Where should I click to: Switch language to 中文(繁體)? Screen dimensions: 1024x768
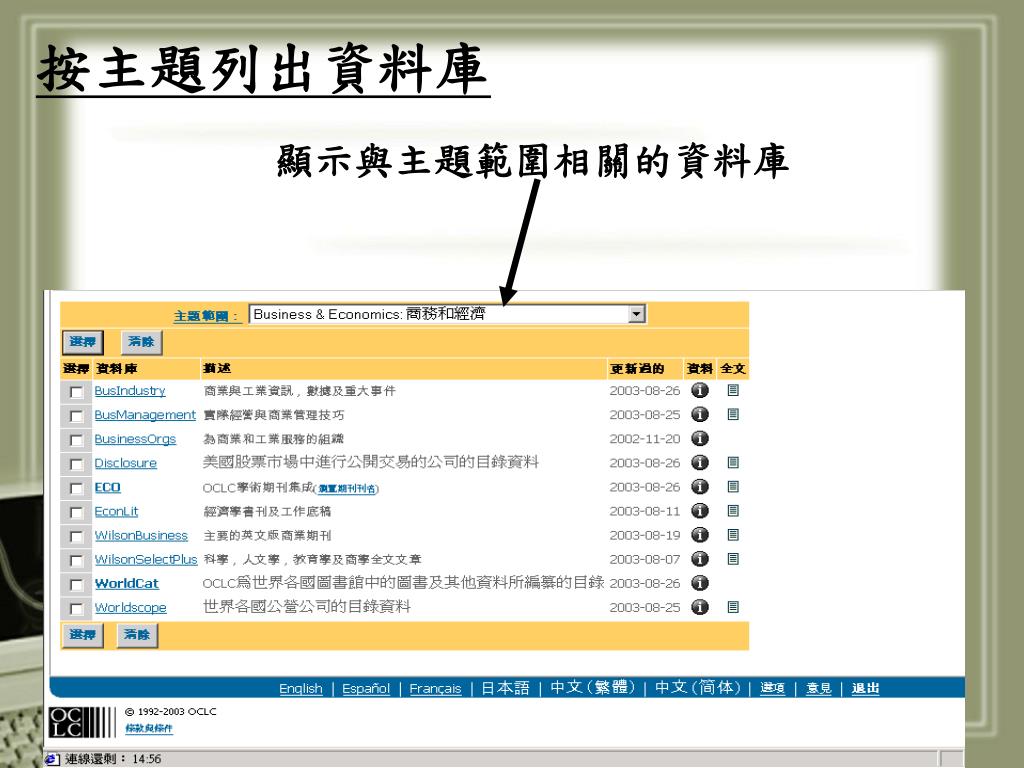pyautogui.click(x=592, y=688)
